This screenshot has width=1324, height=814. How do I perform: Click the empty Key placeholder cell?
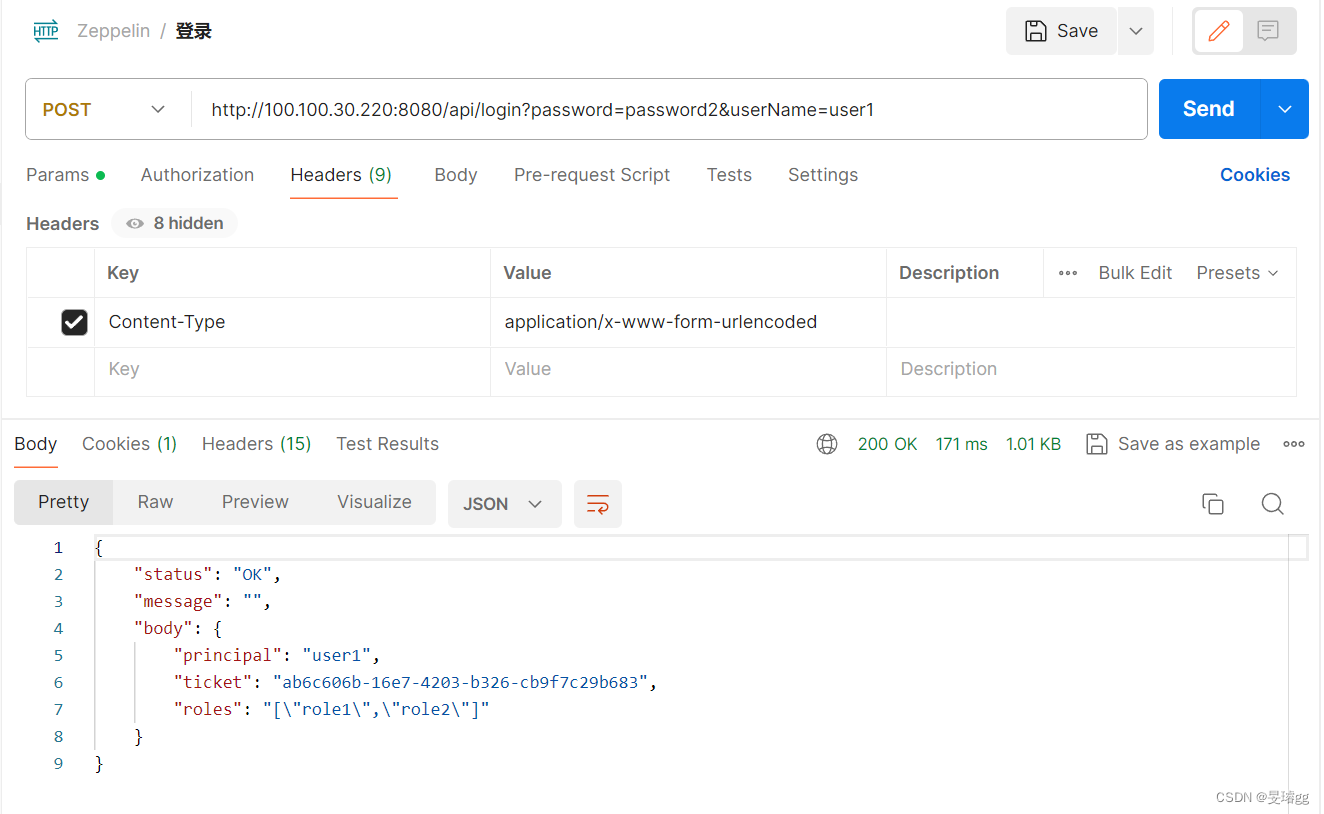click(292, 370)
